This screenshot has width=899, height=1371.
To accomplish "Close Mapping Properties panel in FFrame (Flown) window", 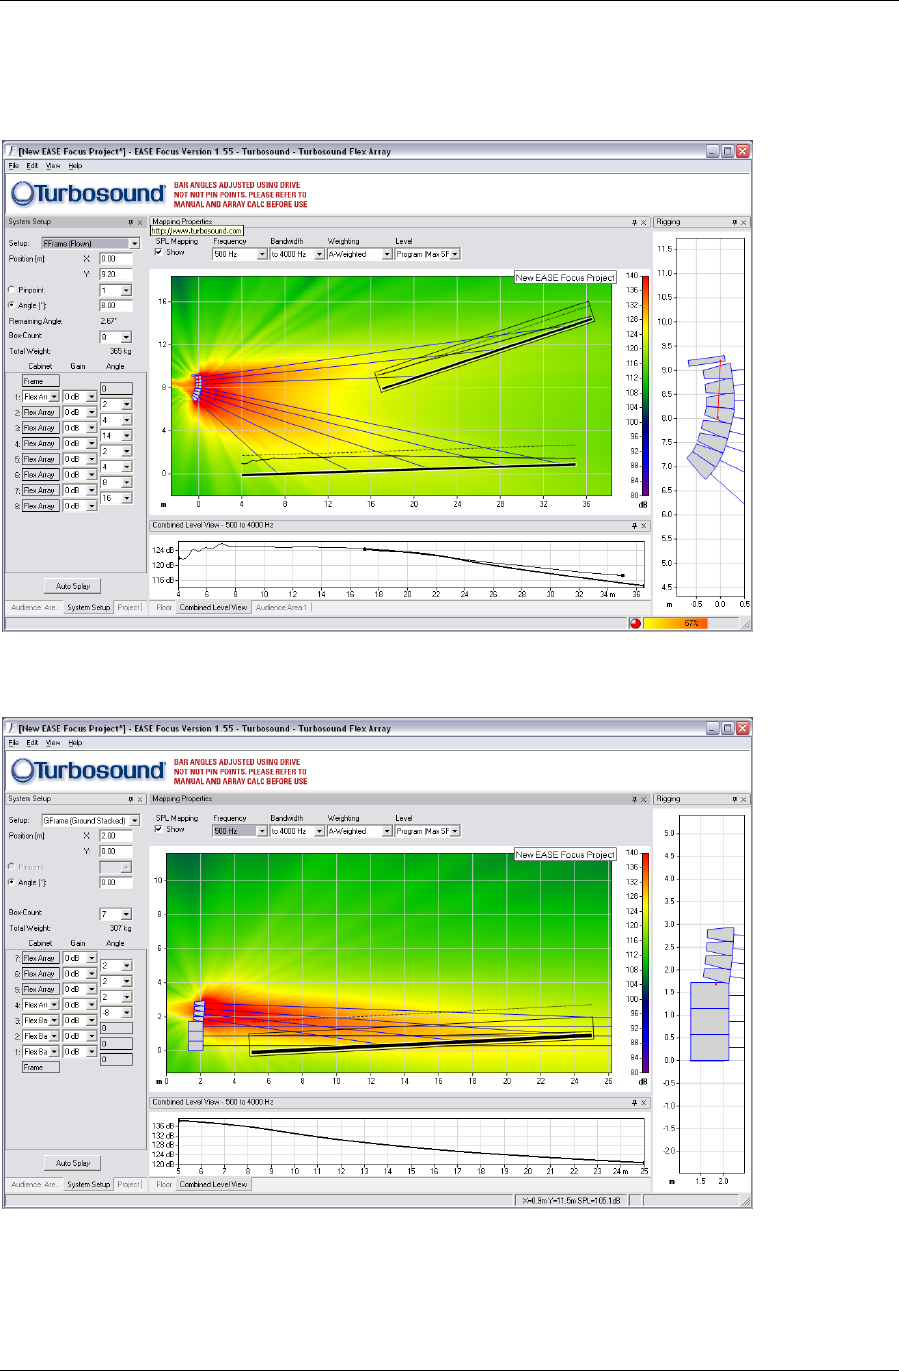I will pyautogui.click(x=644, y=222).
